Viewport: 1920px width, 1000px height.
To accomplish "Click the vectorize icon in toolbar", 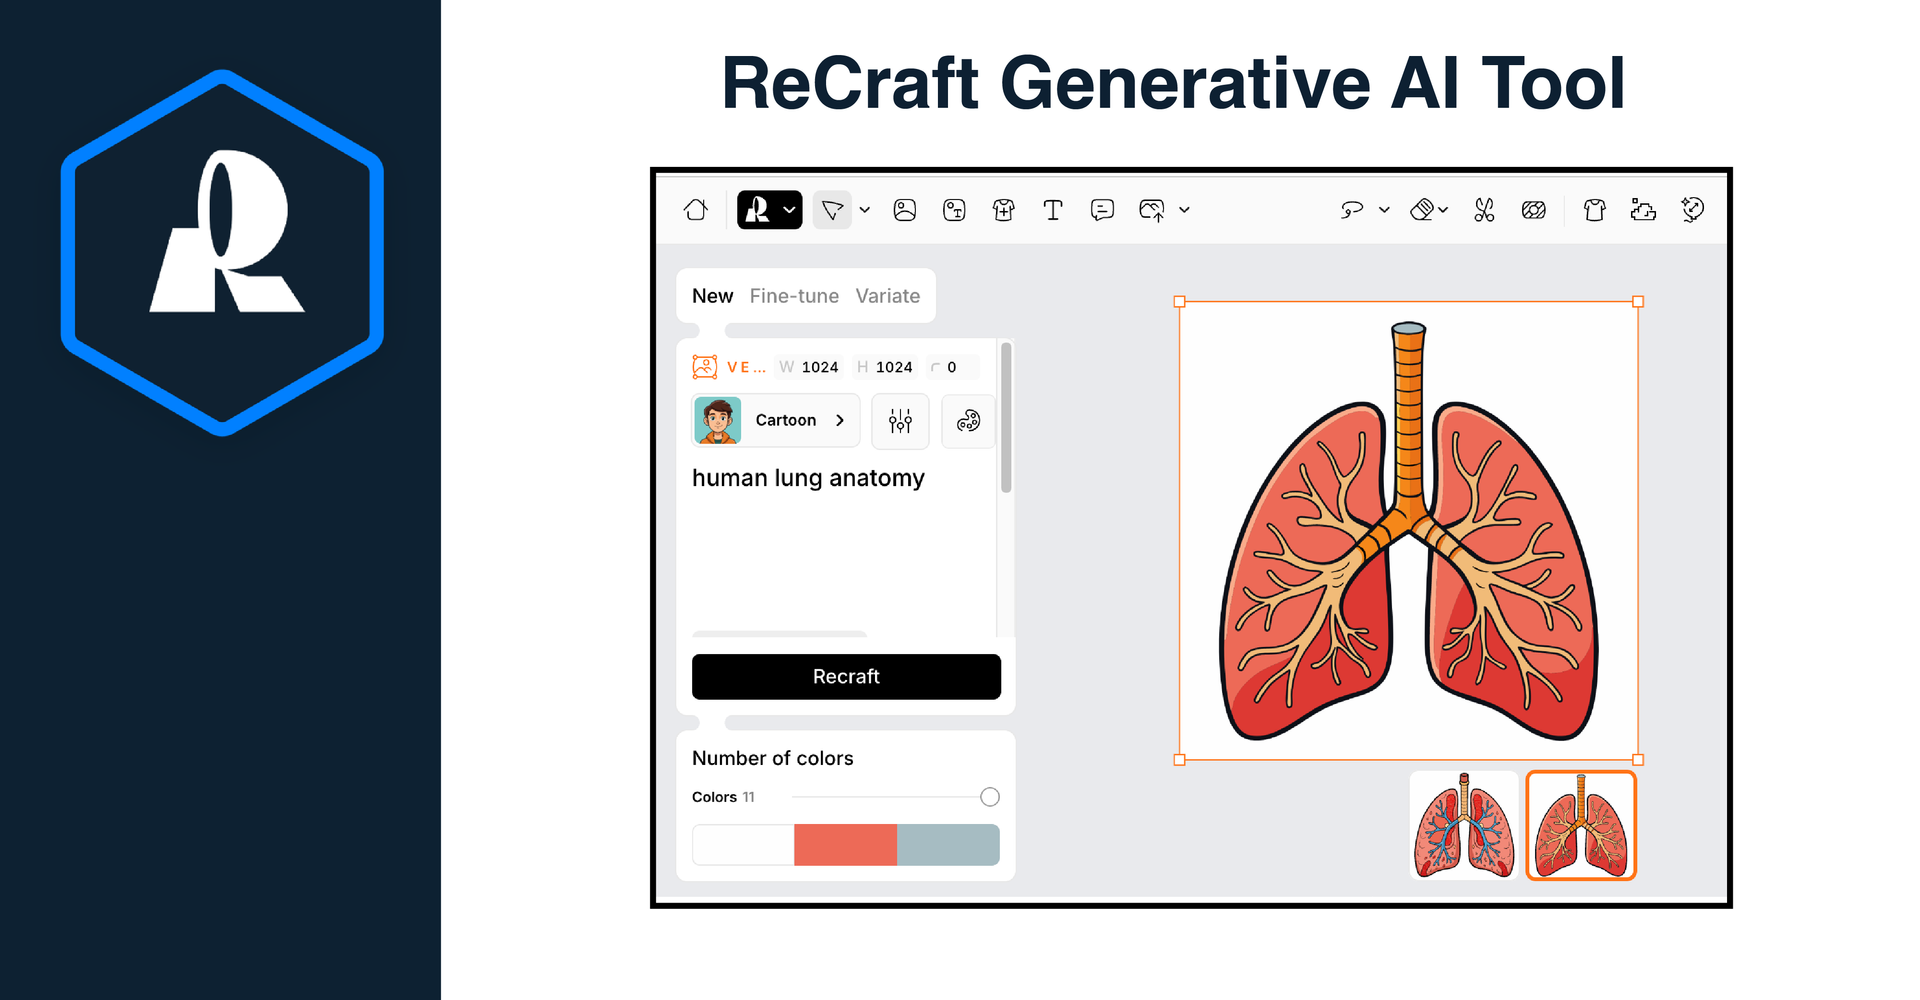I will (1643, 210).
